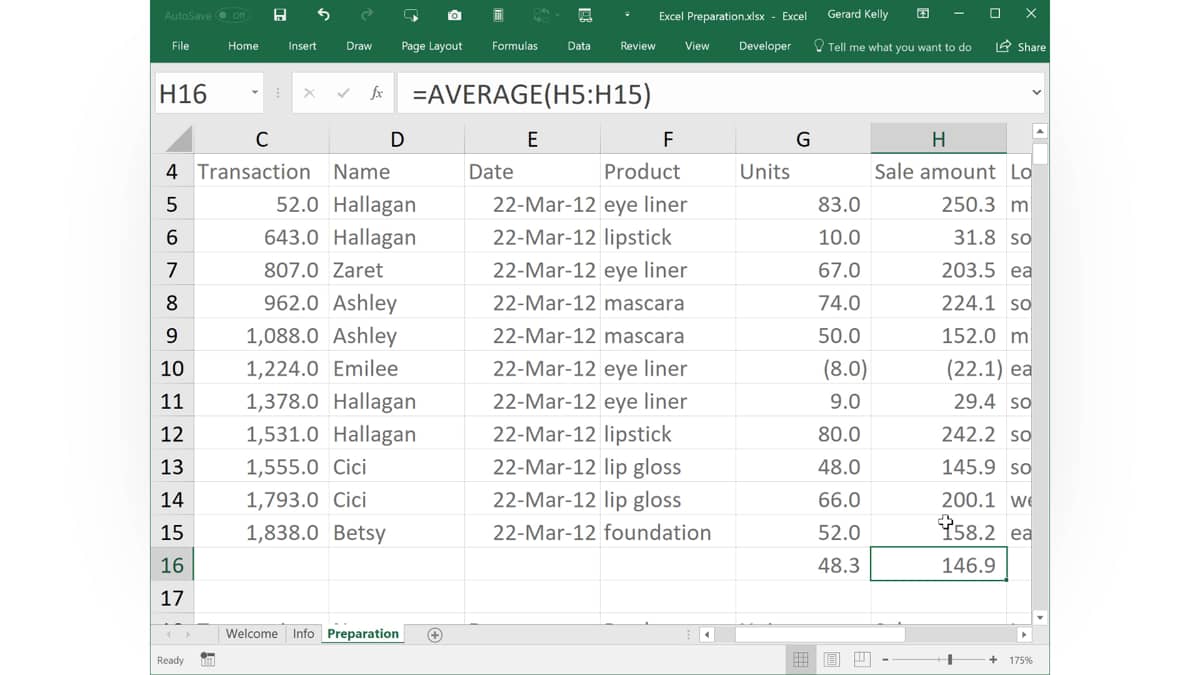The image size is (1200, 675).
Task: Open the Formulas ribbon tab
Action: (515, 46)
